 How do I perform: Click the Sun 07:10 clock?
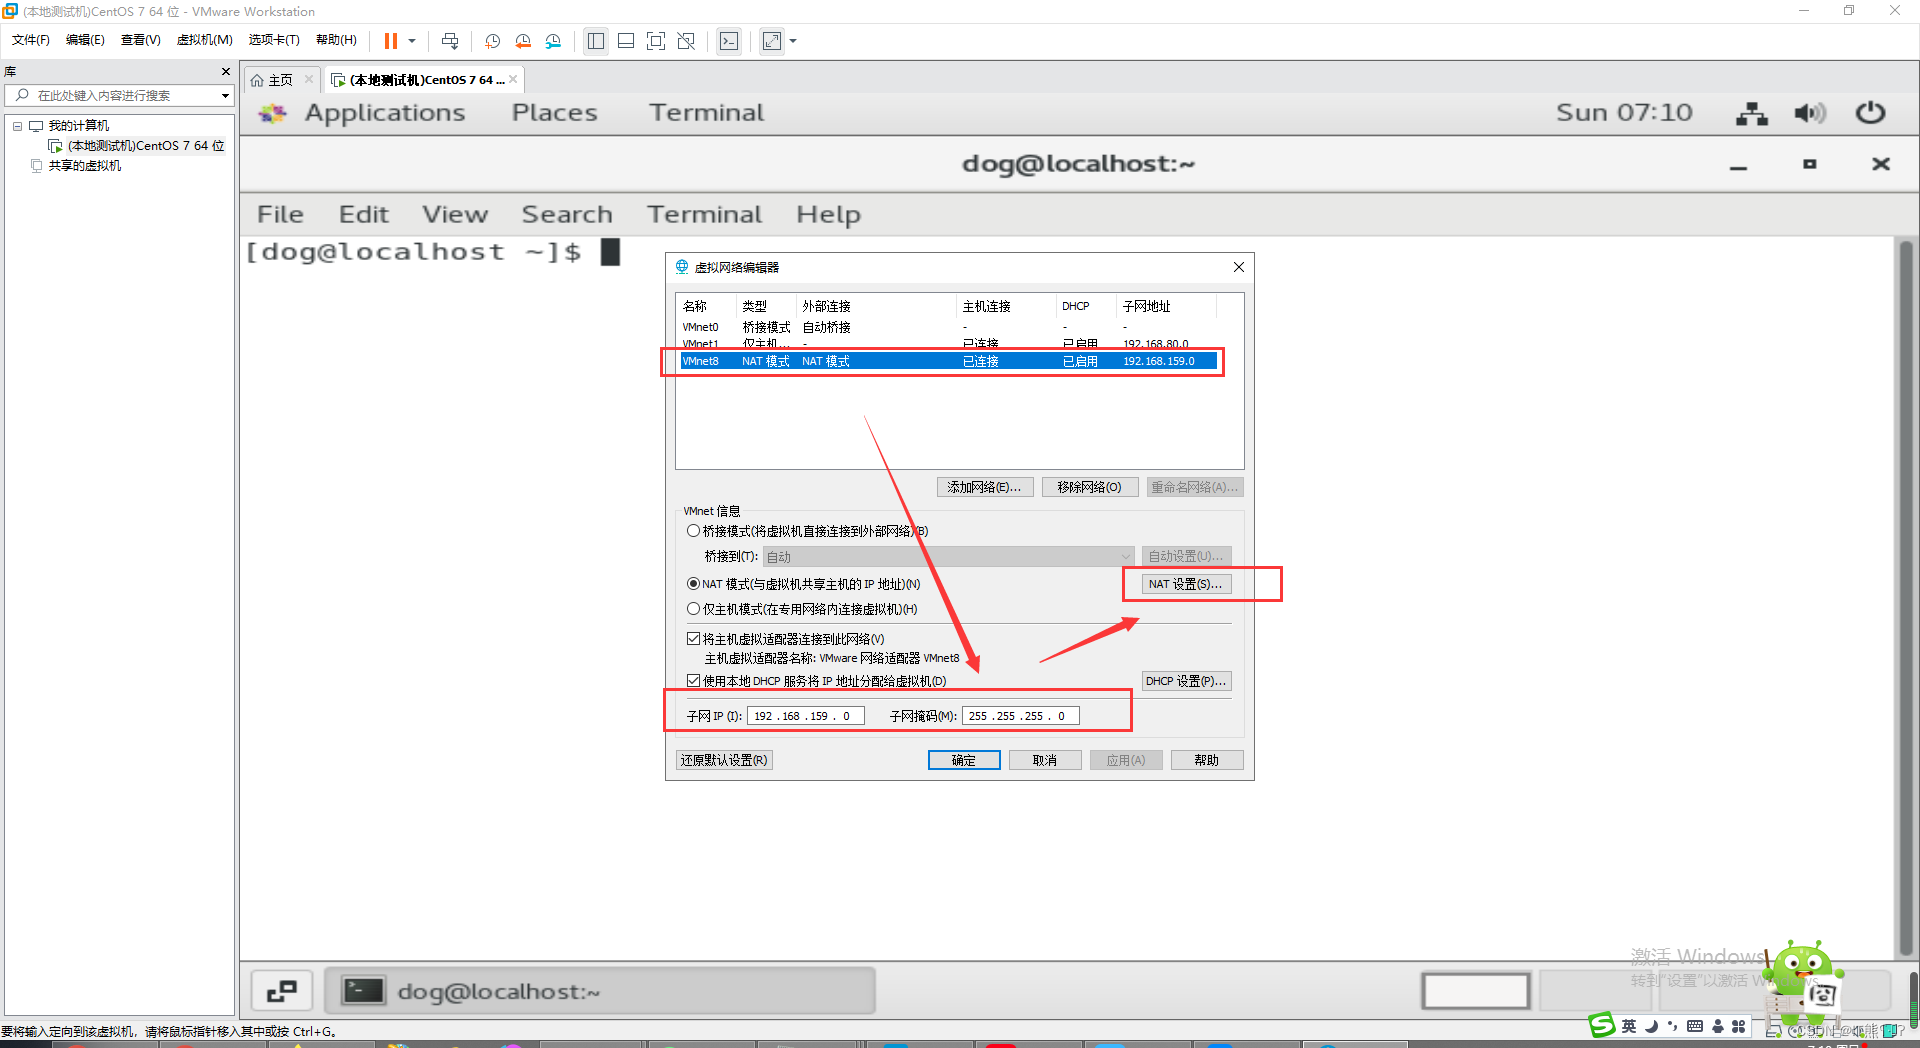pos(1624,113)
